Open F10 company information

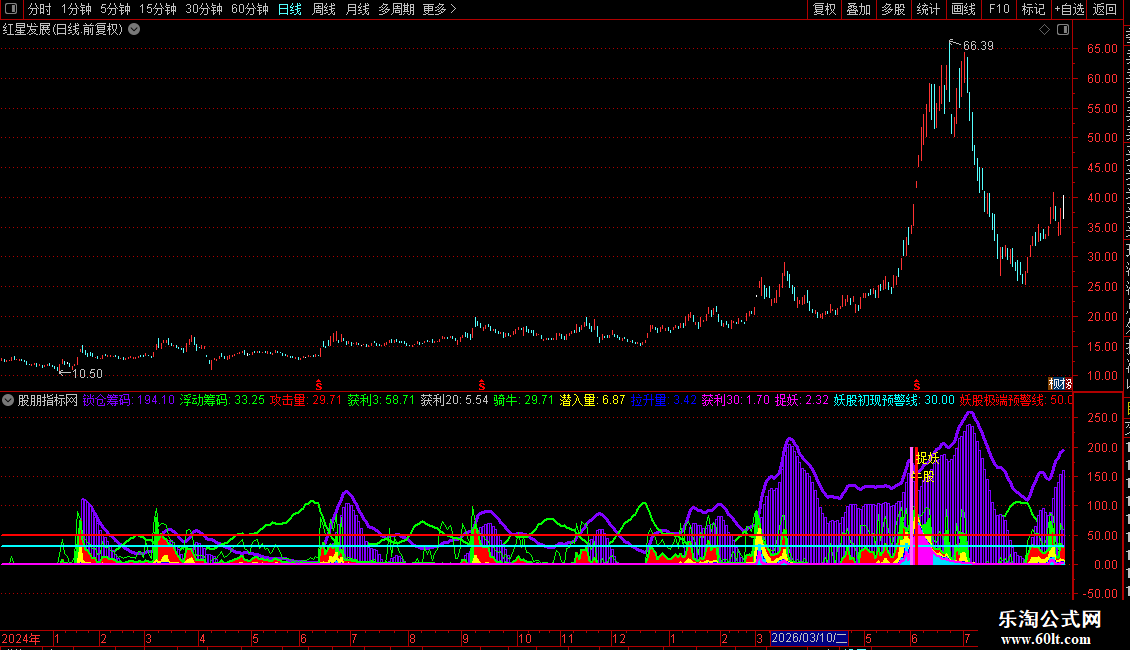coord(999,9)
